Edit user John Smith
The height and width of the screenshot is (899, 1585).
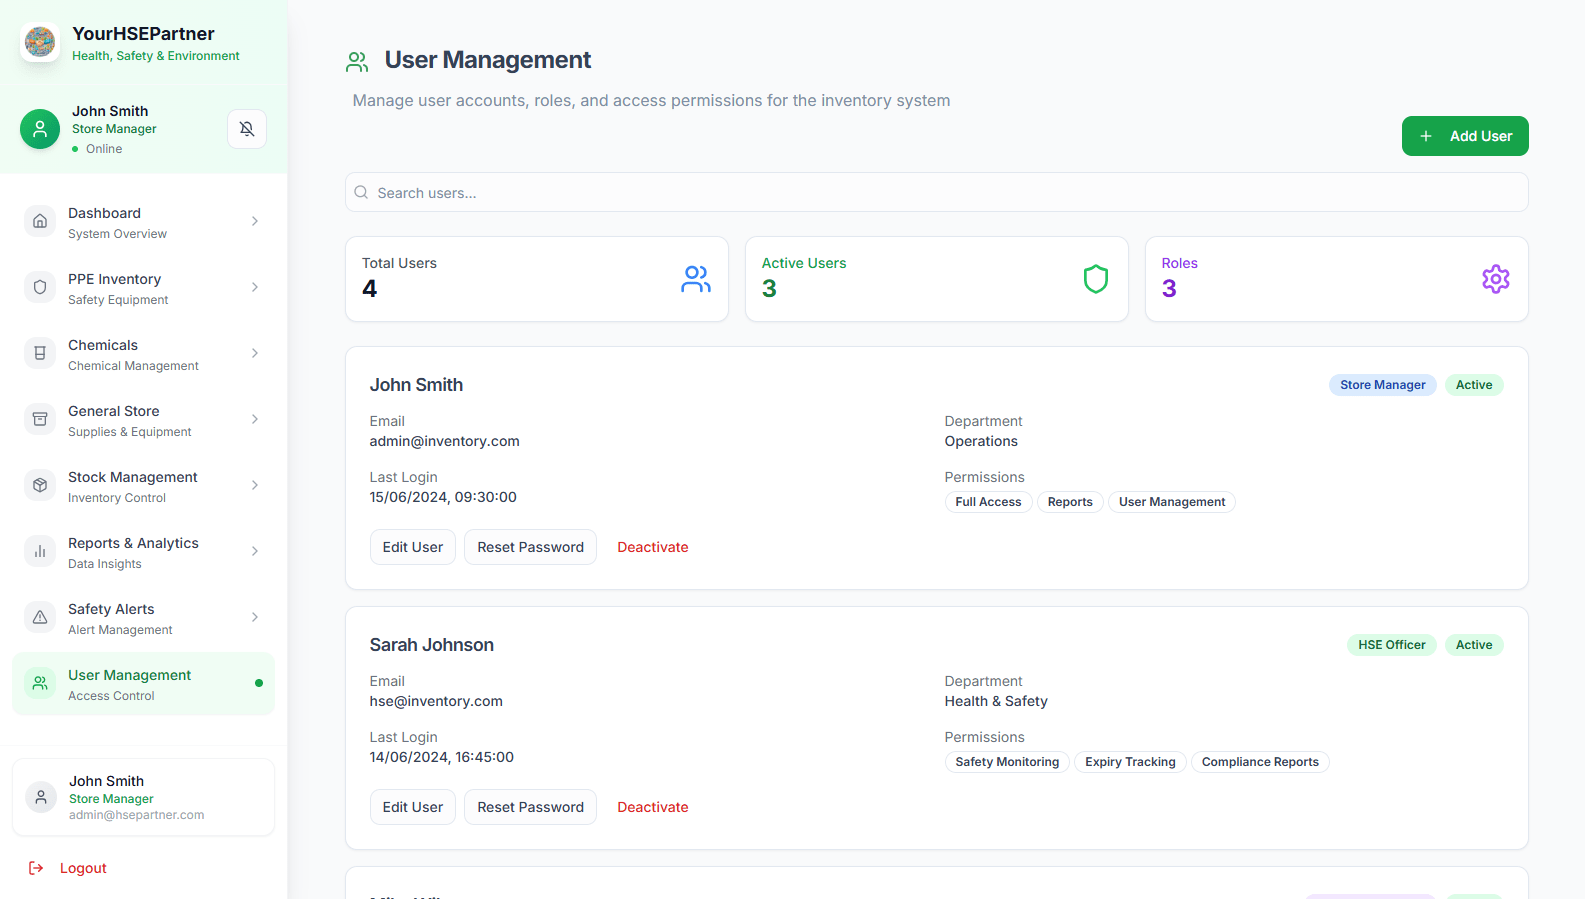[412, 547]
